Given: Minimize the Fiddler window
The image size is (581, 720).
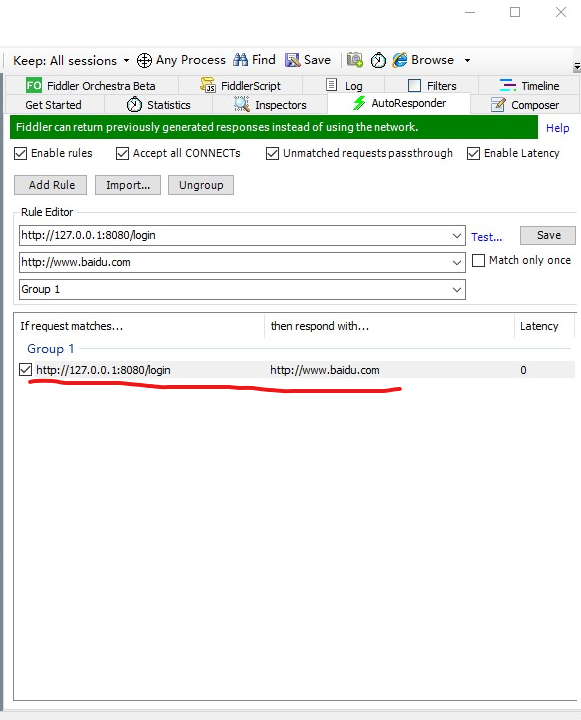Looking at the screenshot, I should (x=470, y=12).
